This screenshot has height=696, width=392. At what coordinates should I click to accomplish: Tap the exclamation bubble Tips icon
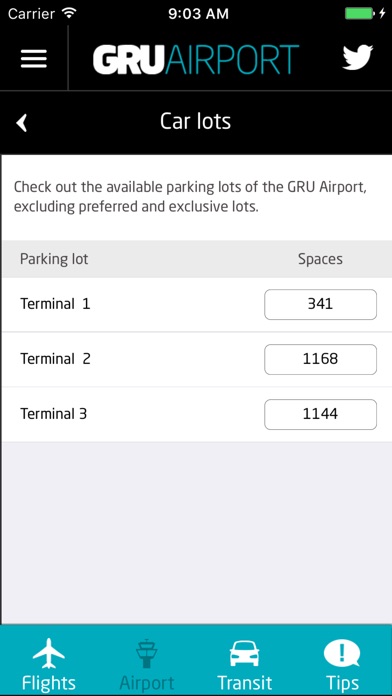pos(342,654)
